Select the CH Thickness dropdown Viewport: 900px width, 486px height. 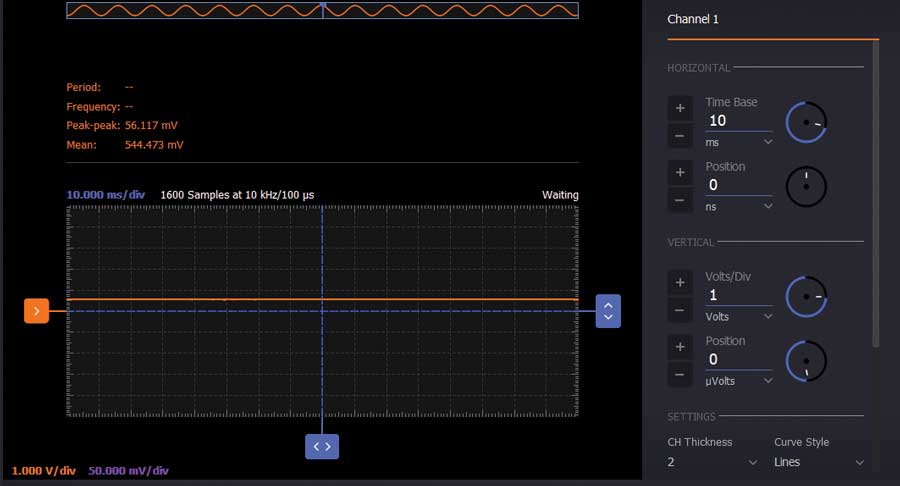pos(713,462)
